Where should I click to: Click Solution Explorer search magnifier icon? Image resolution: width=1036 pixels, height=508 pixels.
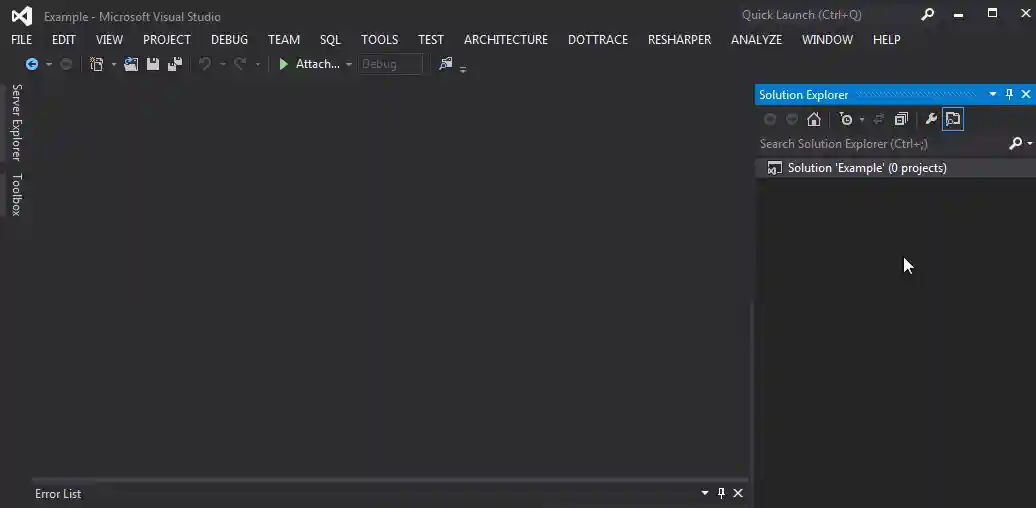tap(1016, 143)
